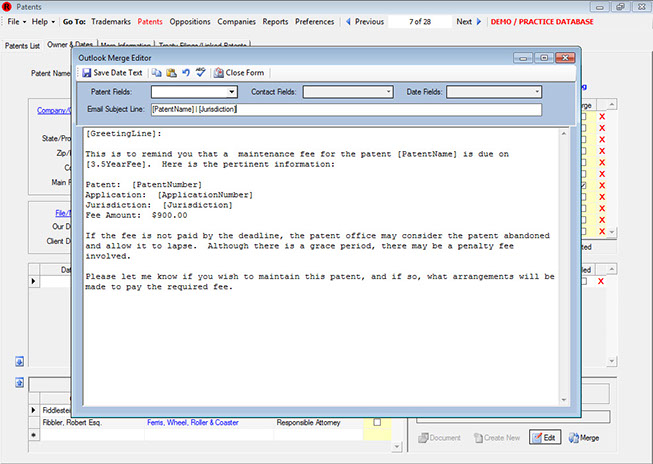Click the Paste icon in the Merge Editor toolbar
Viewport: 653px width, 464px height.
pyautogui.click(x=172, y=73)
